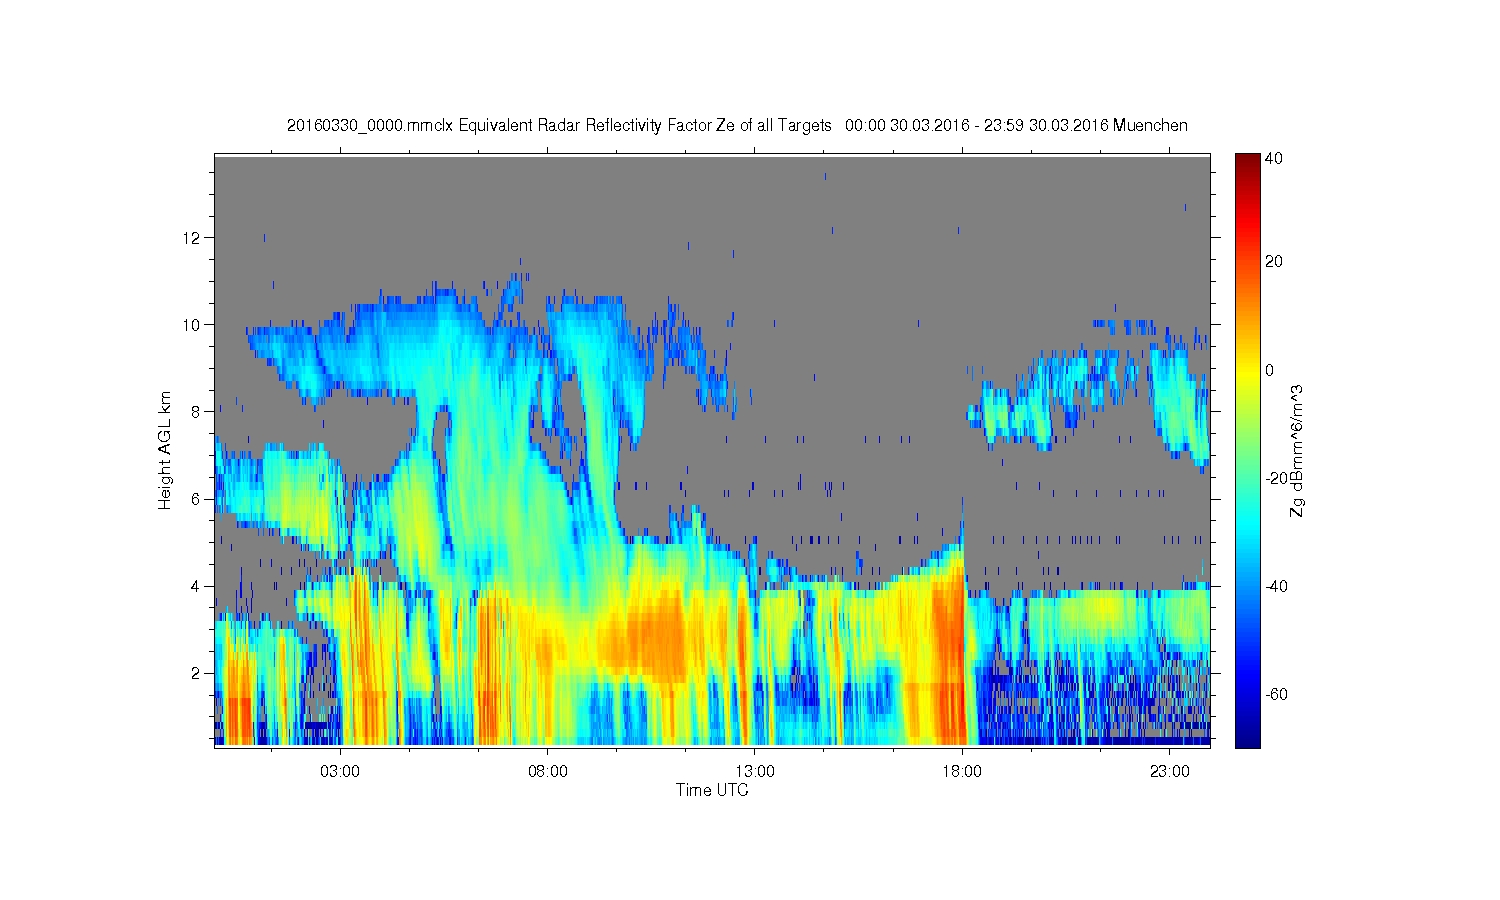Screen dimensions: 1500x900
Task: Click the '03:00' time tick label
Action: pyautogui.click(x=340, y=772)
